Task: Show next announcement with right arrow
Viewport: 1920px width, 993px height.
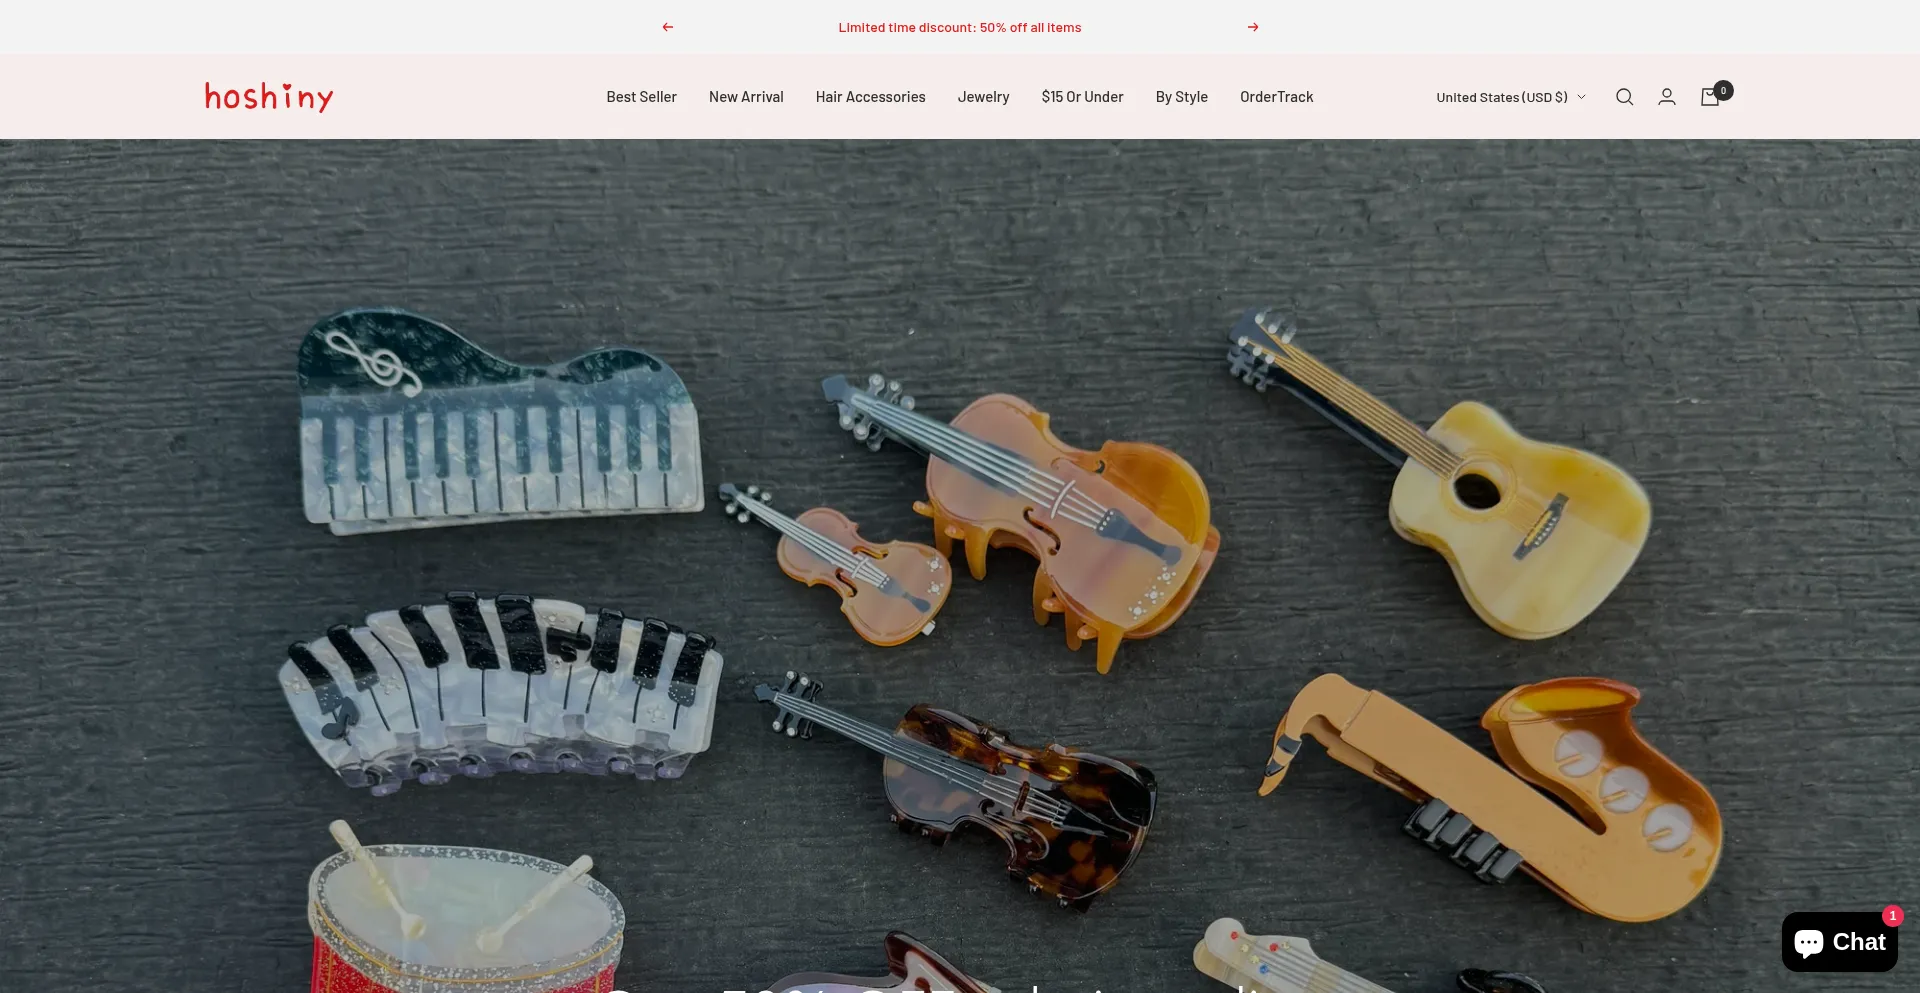Action: click(1253, 27)
